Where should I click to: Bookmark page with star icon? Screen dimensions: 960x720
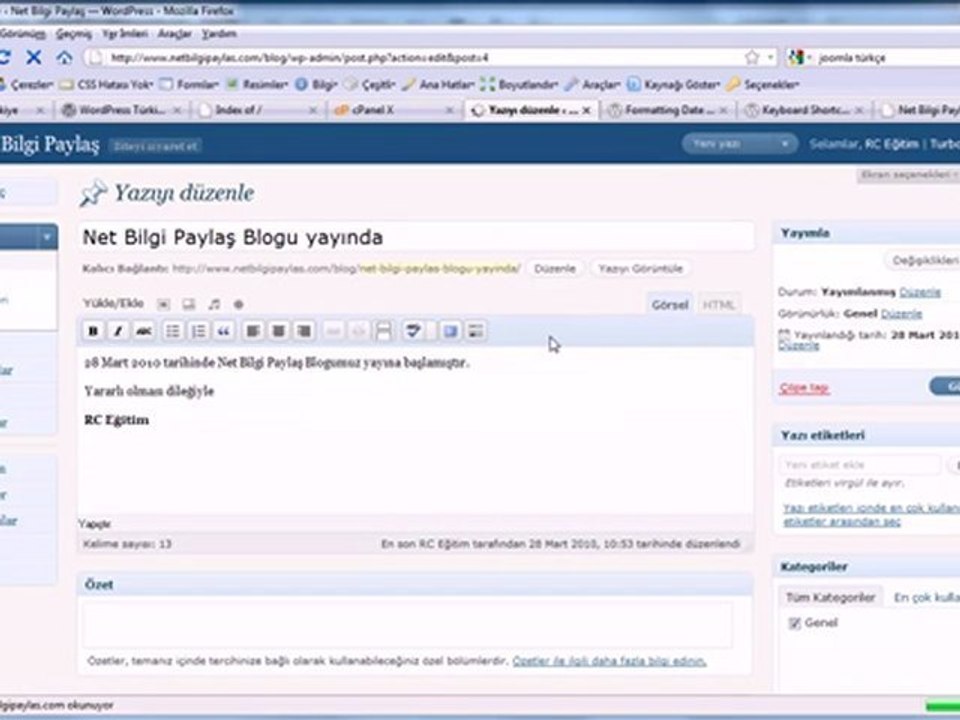752,58
